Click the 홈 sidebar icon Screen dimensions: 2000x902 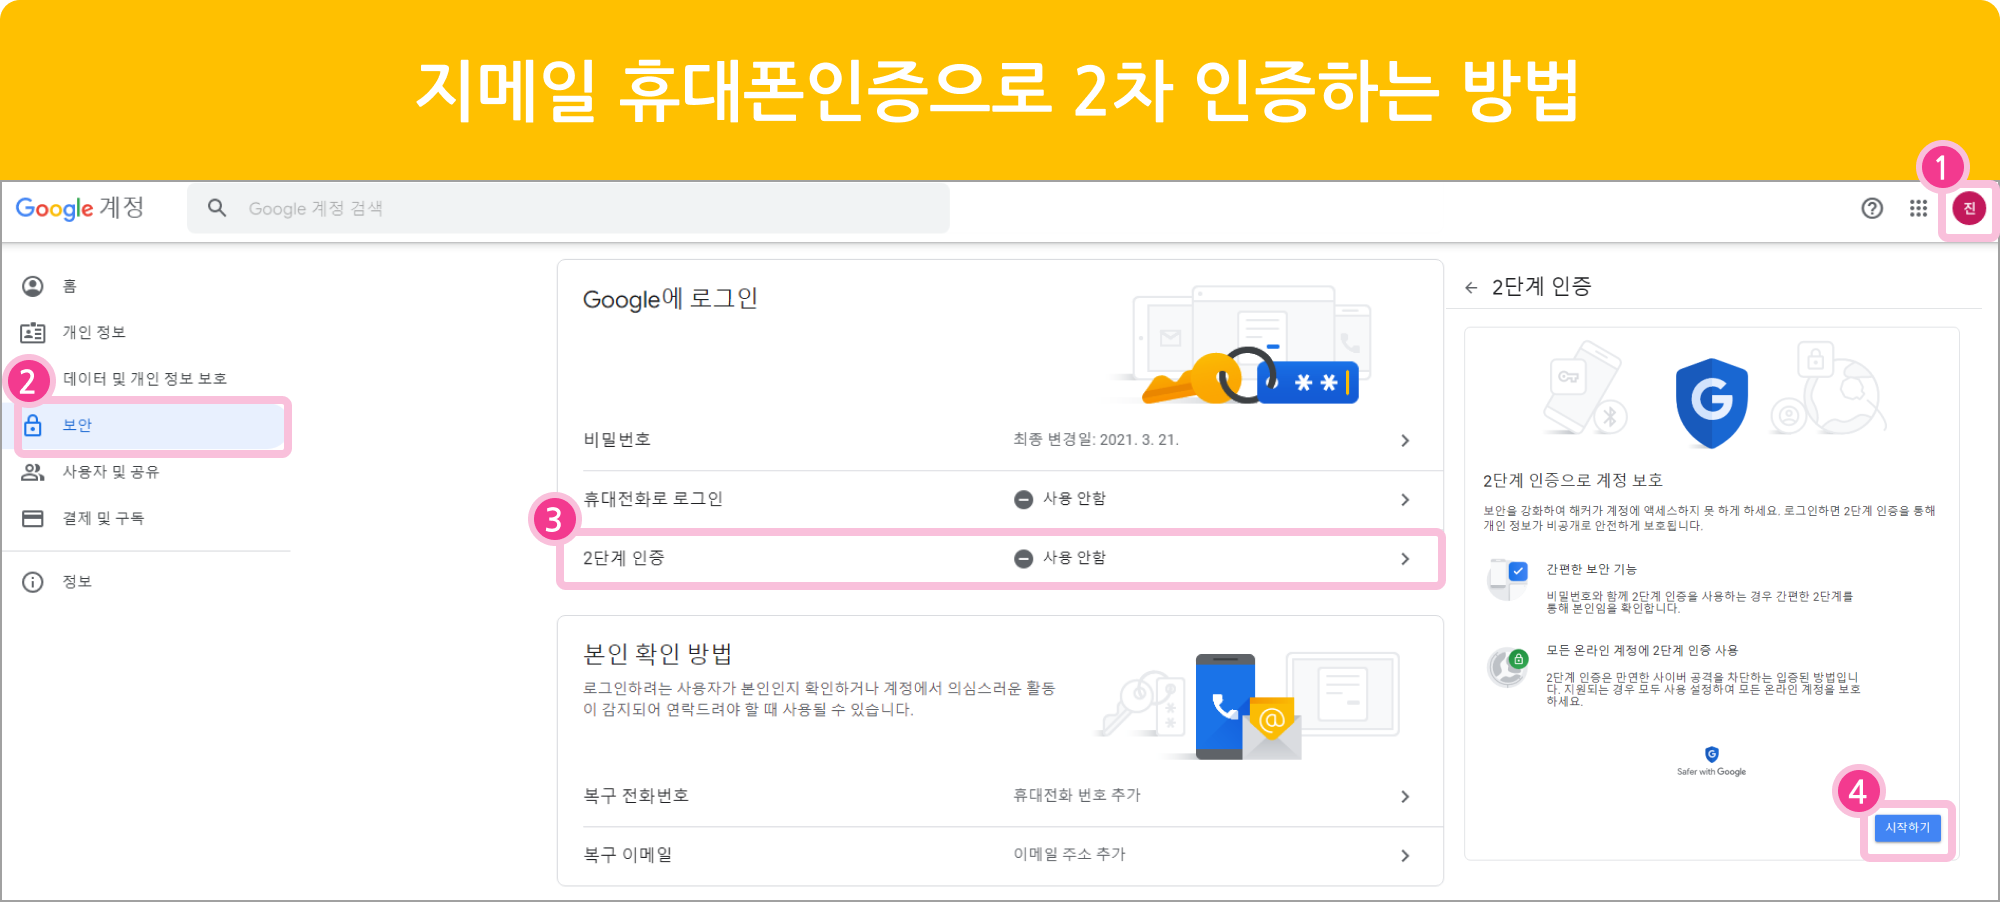(x=33, y=286)
